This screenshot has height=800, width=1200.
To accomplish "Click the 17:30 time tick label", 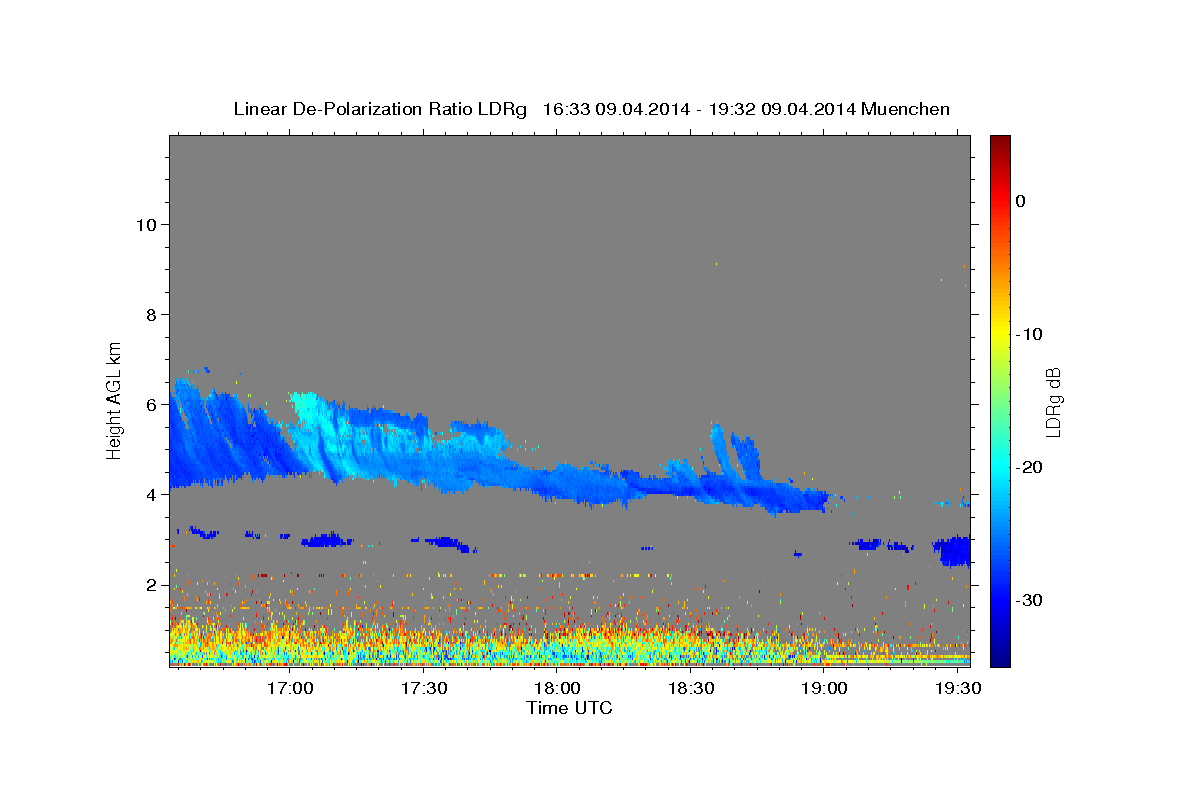I will coord(423,689).
